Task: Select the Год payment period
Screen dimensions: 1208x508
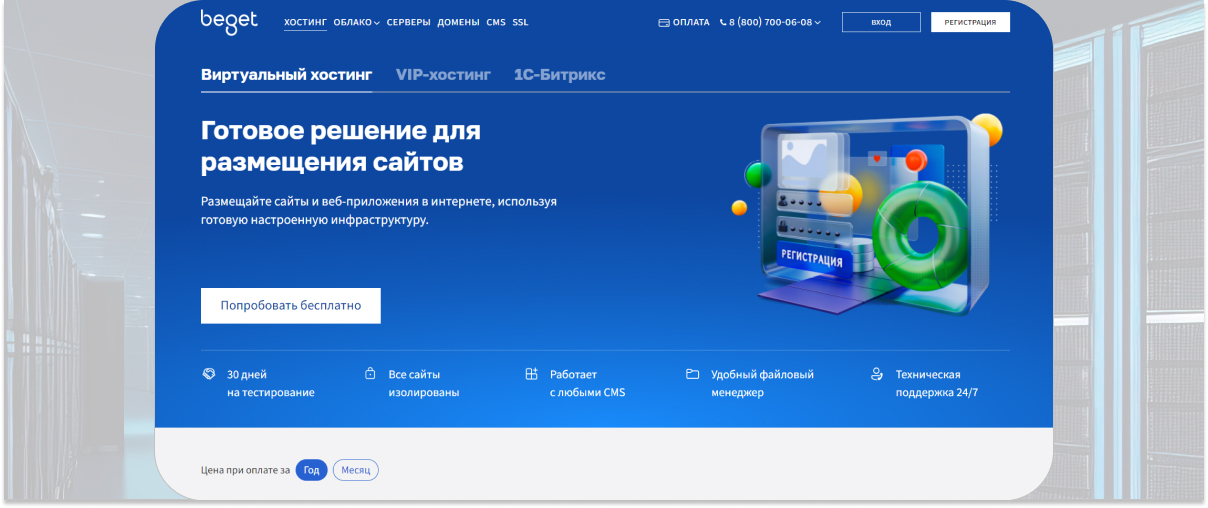Action: [x=312, y=470]
